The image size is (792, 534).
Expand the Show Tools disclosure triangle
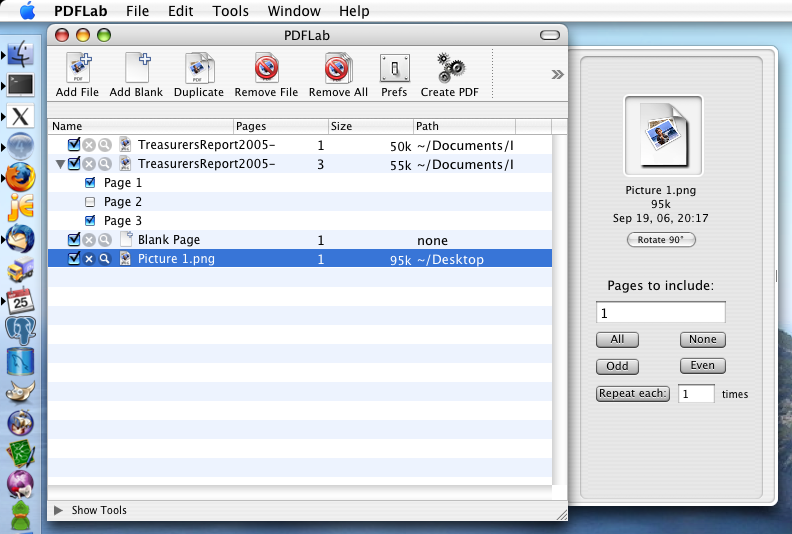[58, 510]
